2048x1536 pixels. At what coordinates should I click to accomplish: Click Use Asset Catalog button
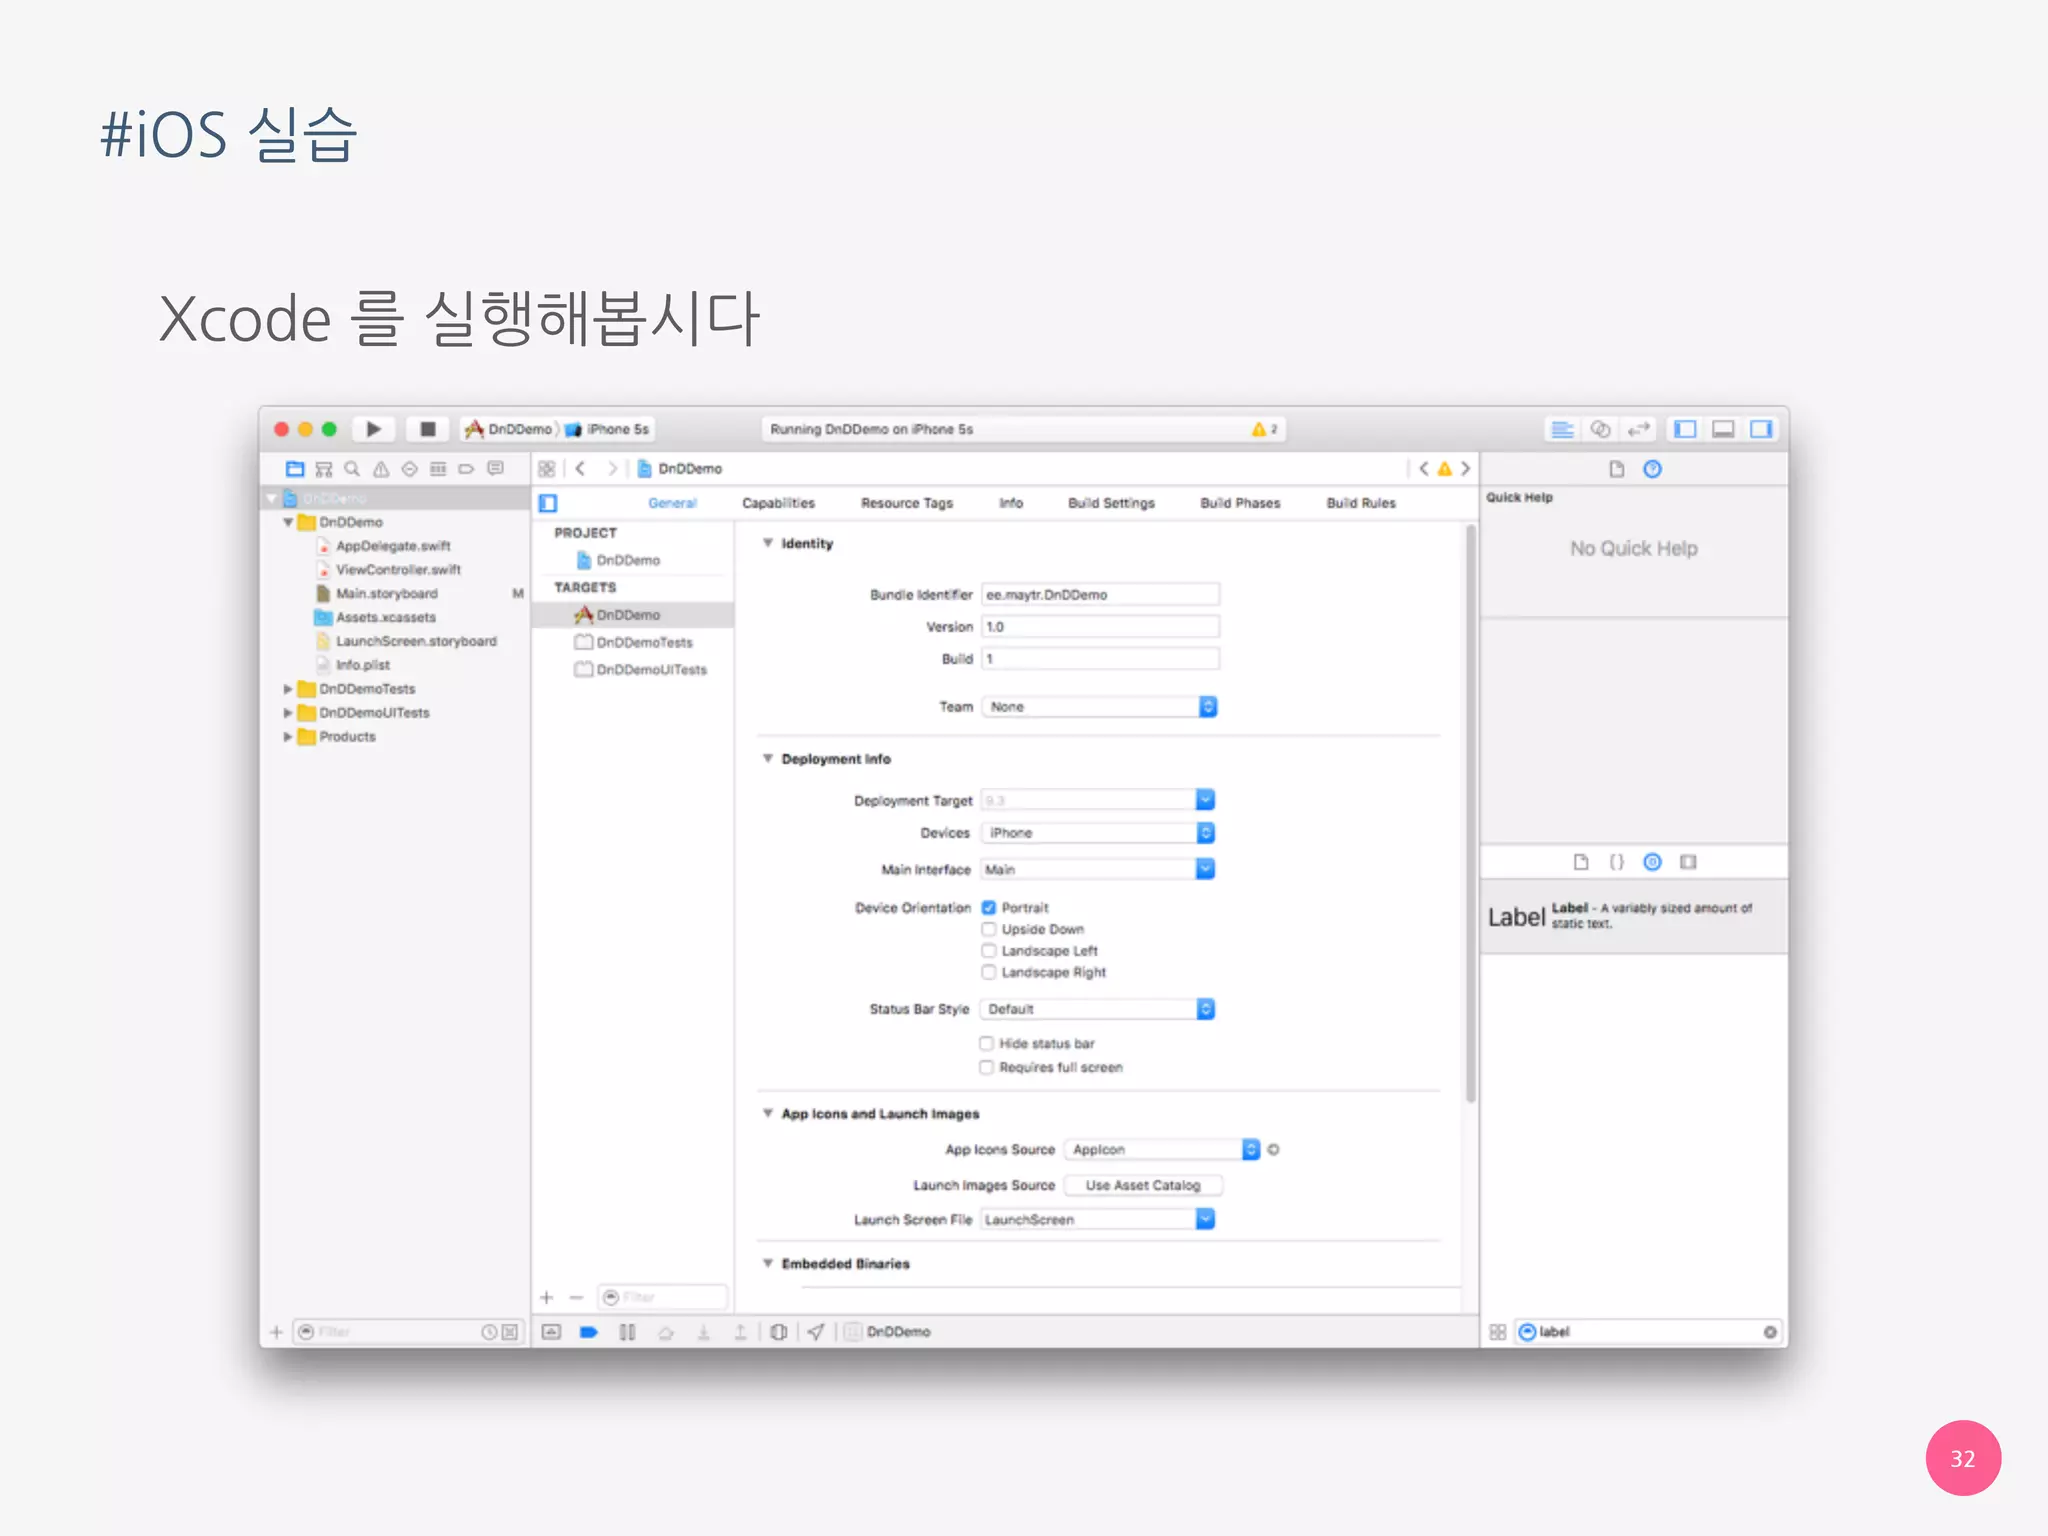point(1143,1185)
